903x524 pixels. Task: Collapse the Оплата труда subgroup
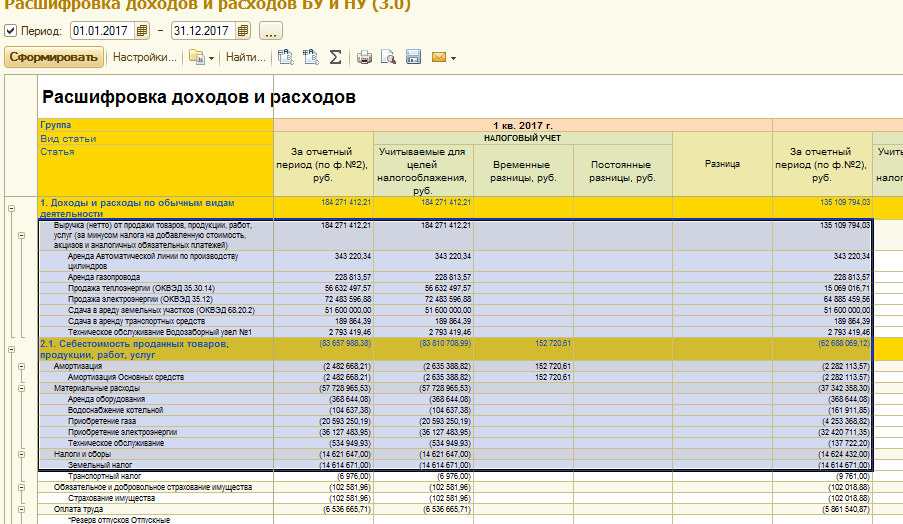(21, 509)
